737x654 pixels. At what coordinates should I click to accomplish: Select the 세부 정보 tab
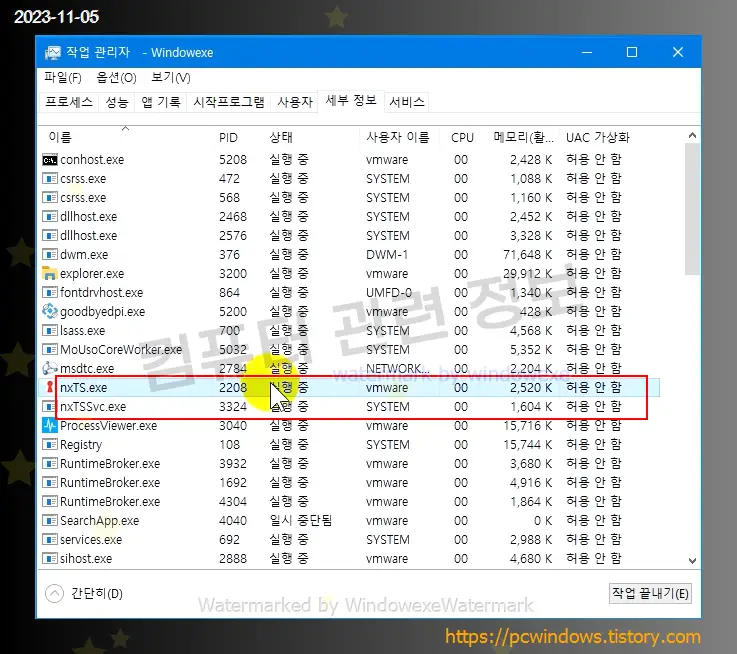[351, 101]
